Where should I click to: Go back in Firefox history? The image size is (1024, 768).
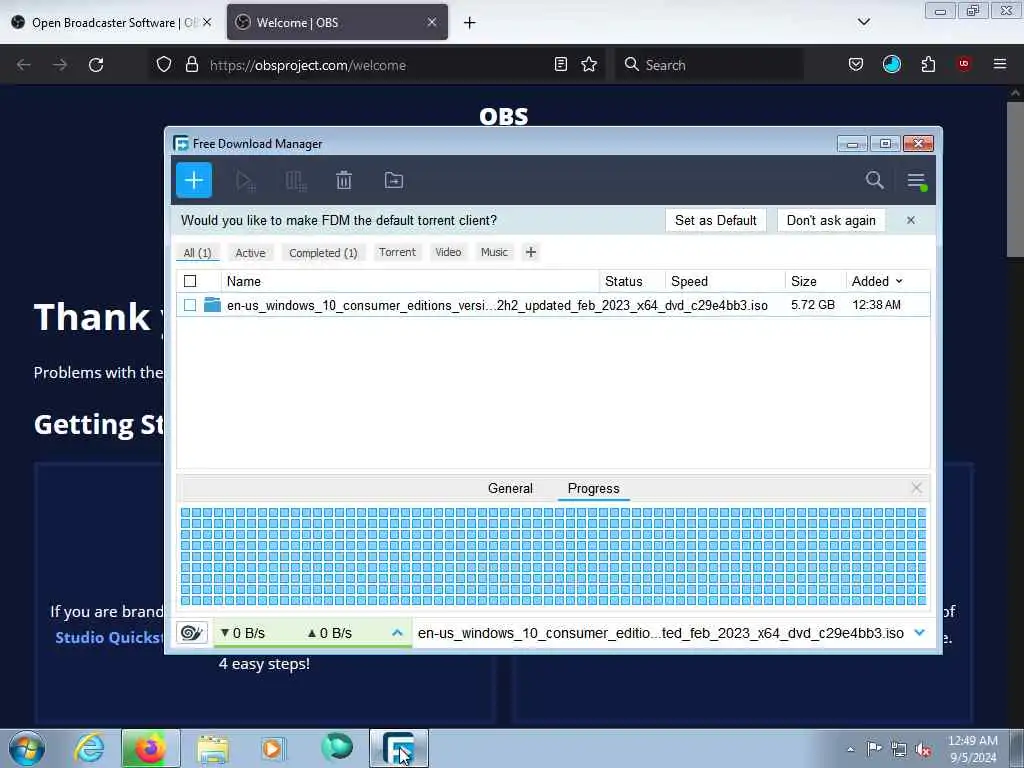[24, 65]
